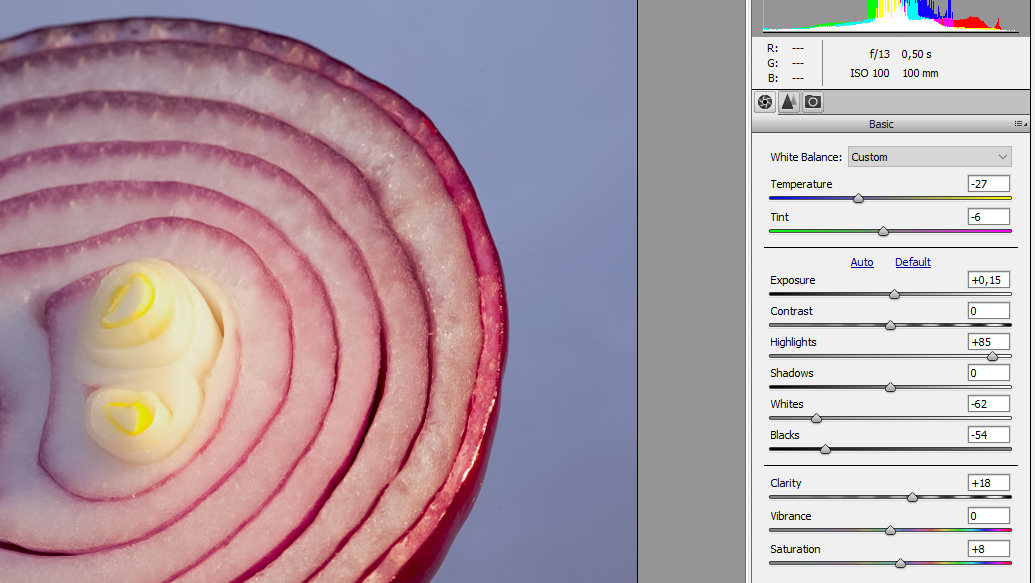Focus the Highlights value field showing +85
1035x583 pixels.
989,342
